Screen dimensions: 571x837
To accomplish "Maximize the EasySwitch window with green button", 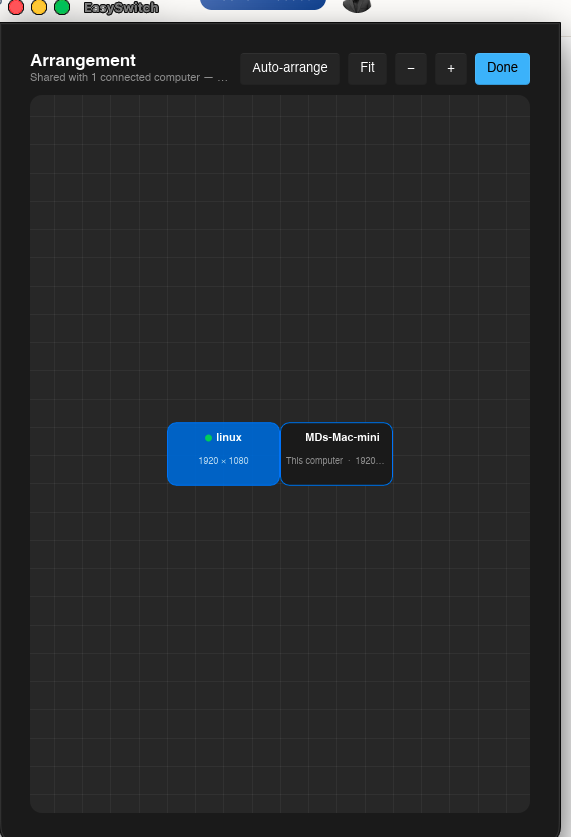I will click(x=62, y=7).
